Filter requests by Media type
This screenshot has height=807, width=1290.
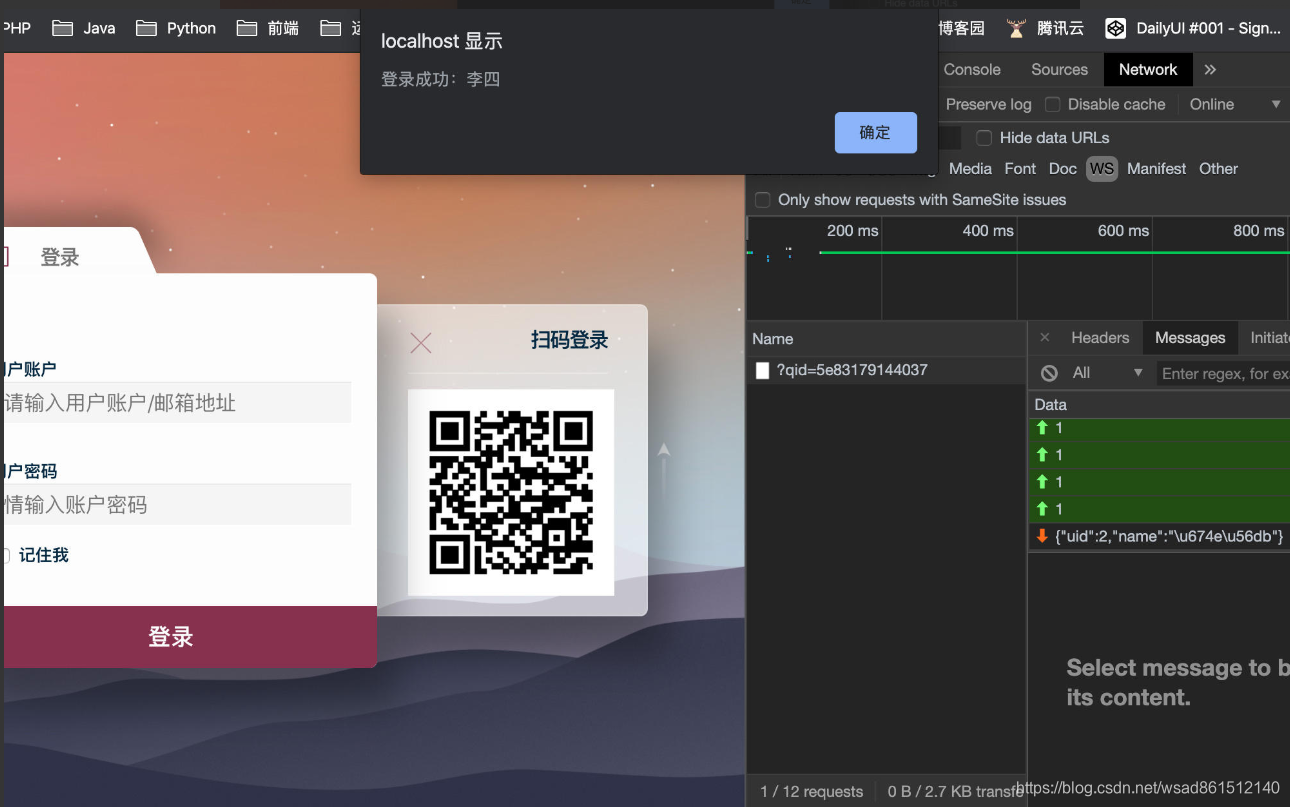(x=970, y=168)
